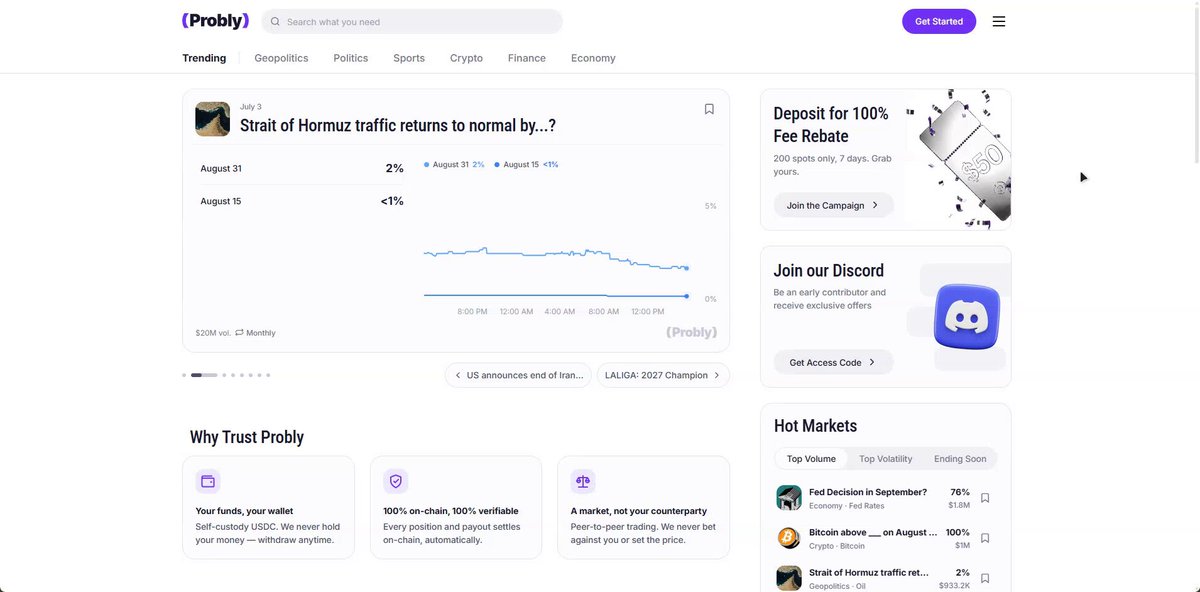
Task: Go to previous market US announces end of Iran
Action: 518,375
